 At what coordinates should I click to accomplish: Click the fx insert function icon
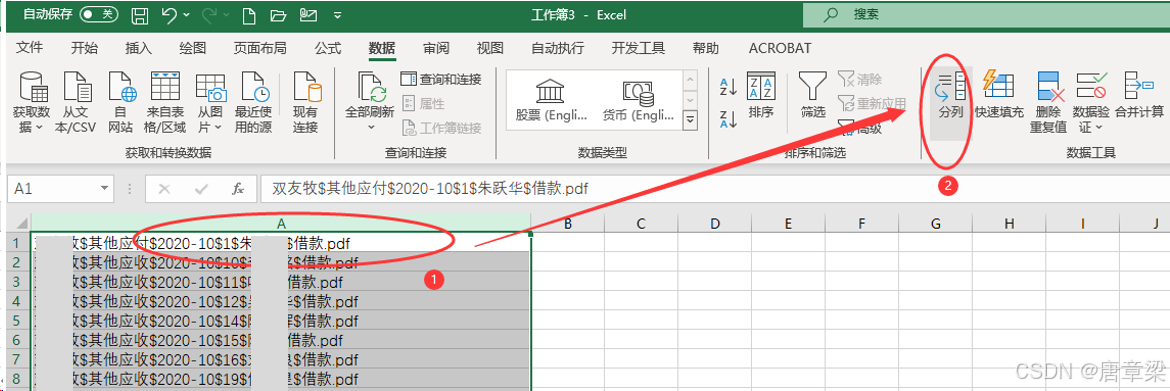[x=238, y=189]
